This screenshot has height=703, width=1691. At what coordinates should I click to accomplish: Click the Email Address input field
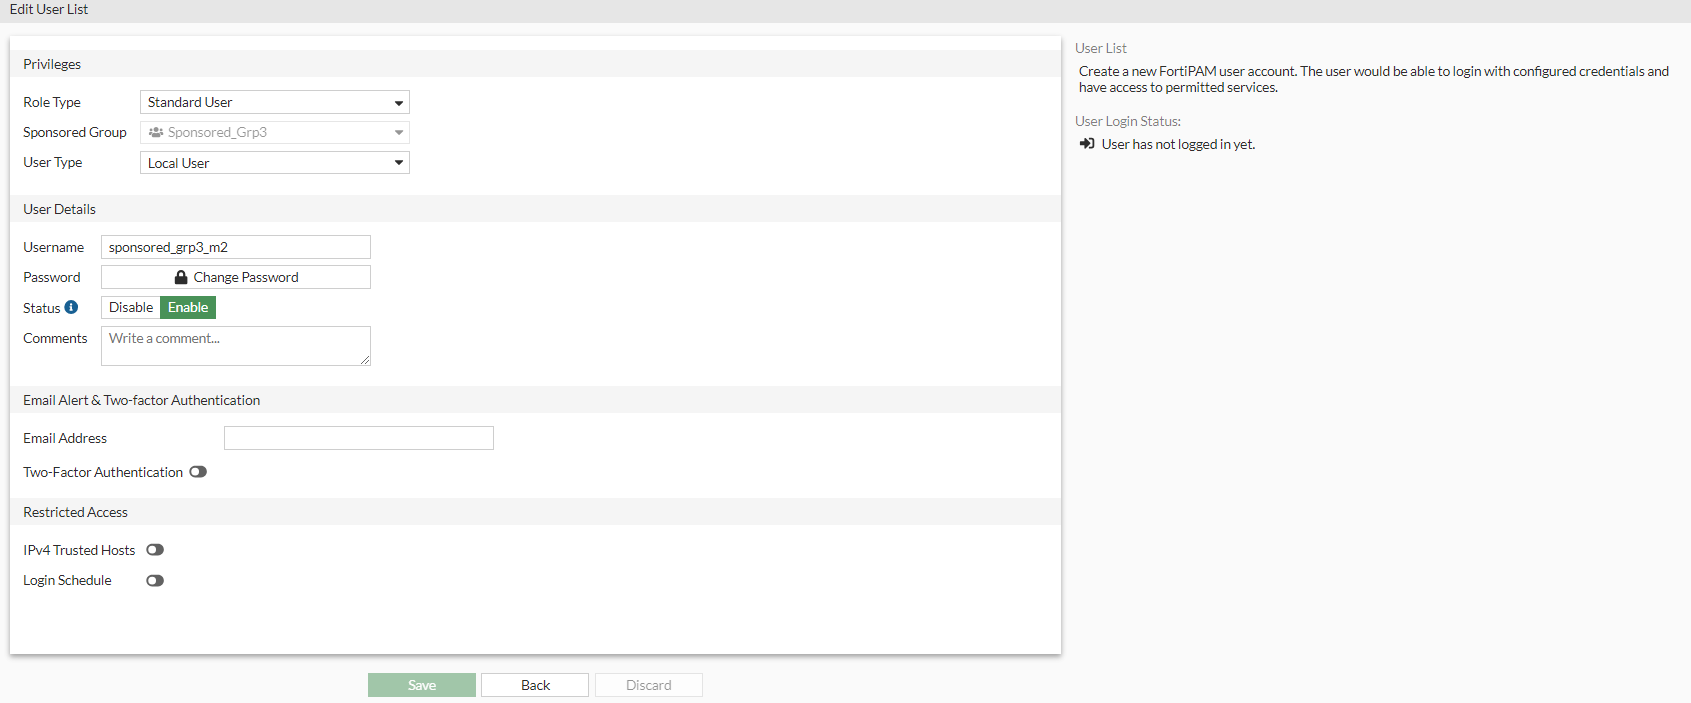click(359, 438)
